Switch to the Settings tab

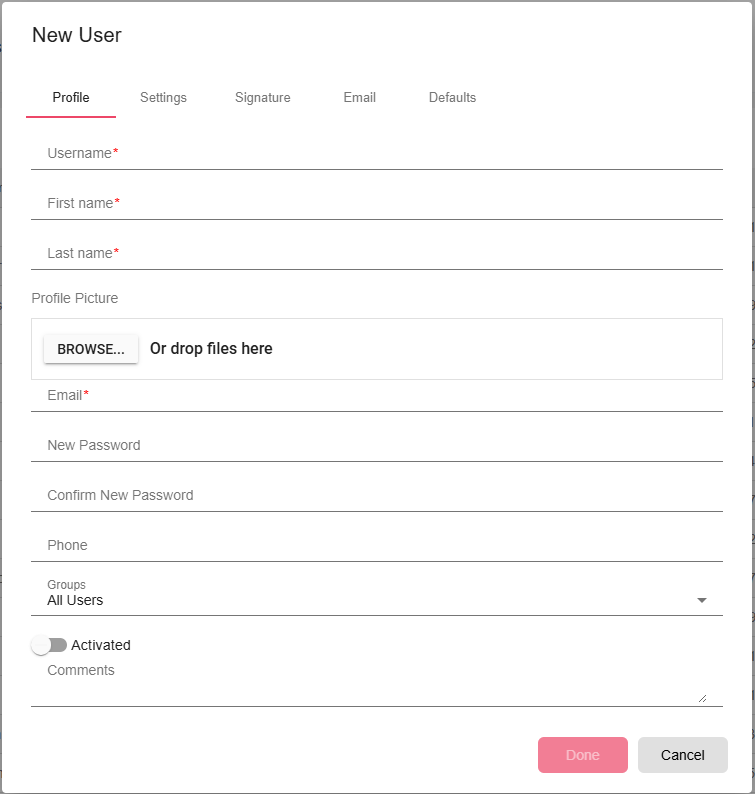click(163, 97)
